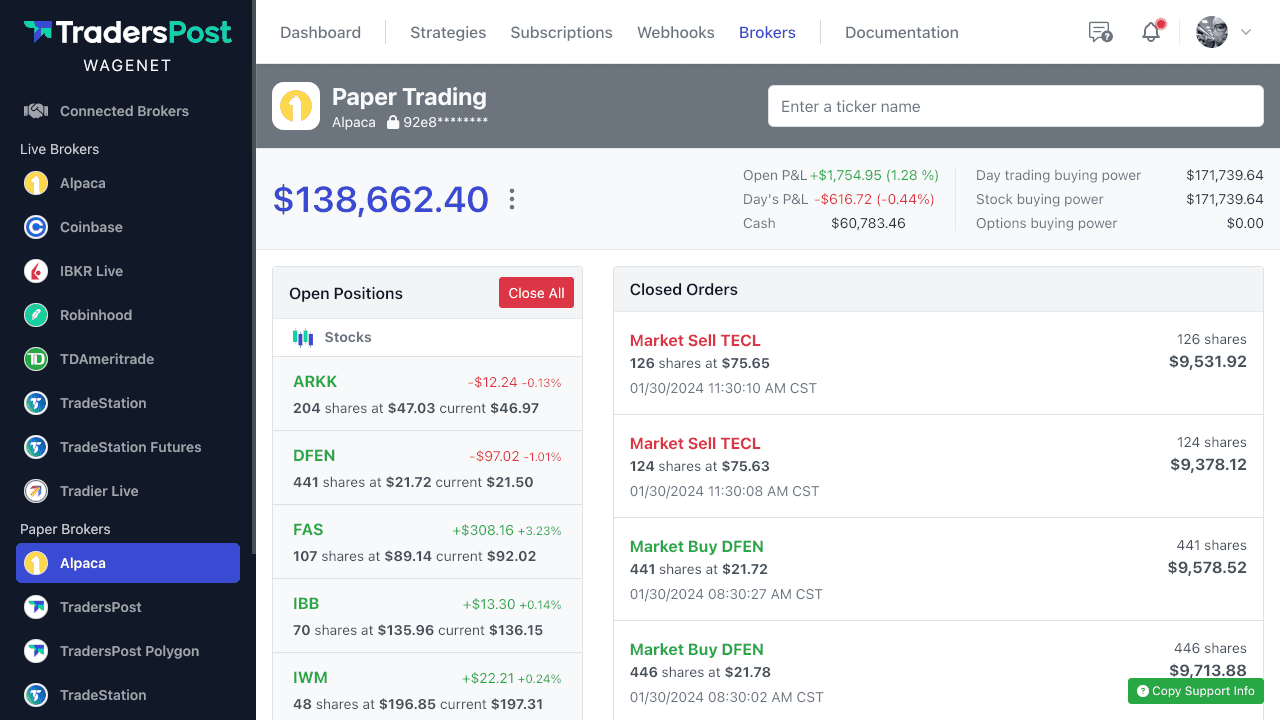The width and height of the screenshot is (1280, 720).
Task: Click the live Alpaca broker icon
Action: pos(36,183)
